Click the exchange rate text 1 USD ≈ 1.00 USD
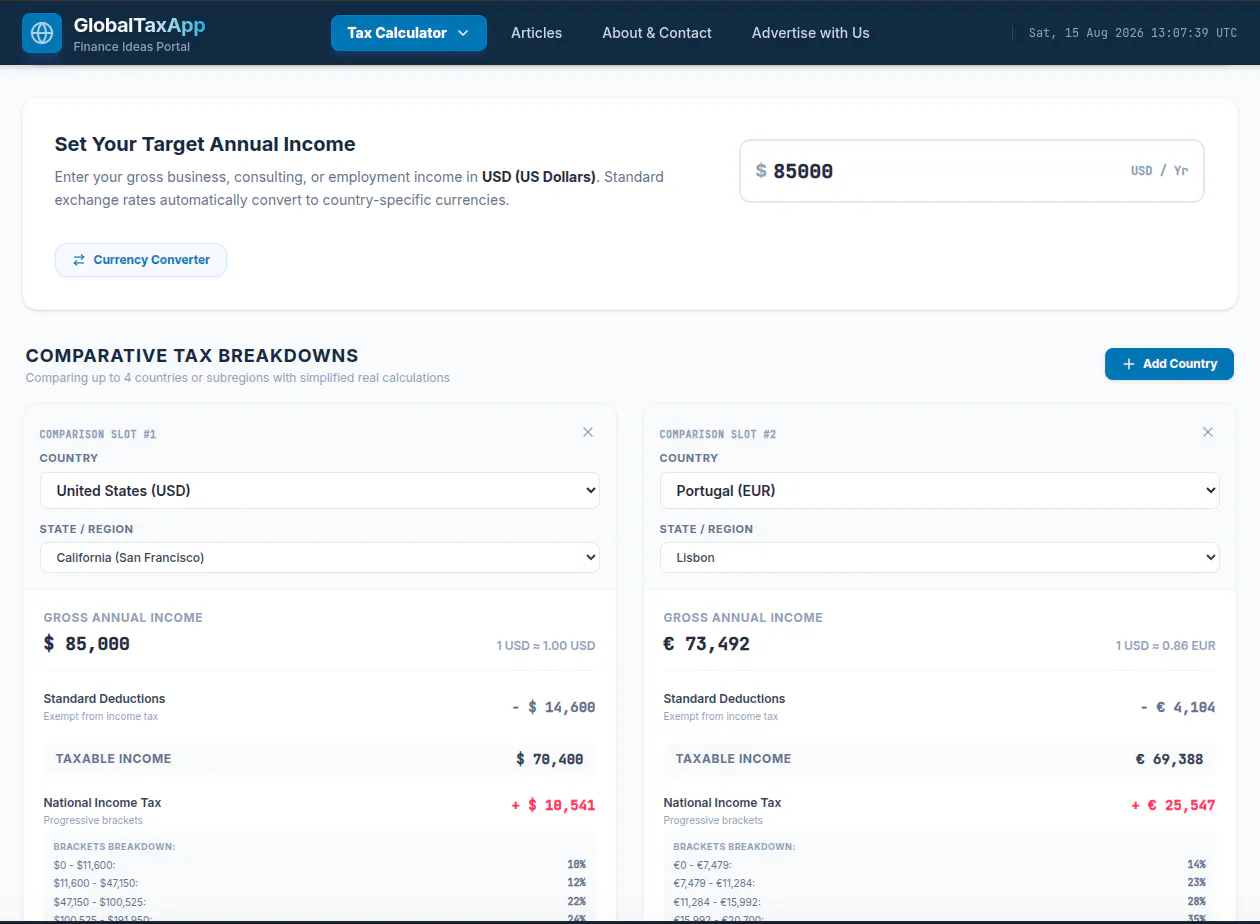This screenshot has width=1260, height=924. pyautogui.click(x=546, y=646)
